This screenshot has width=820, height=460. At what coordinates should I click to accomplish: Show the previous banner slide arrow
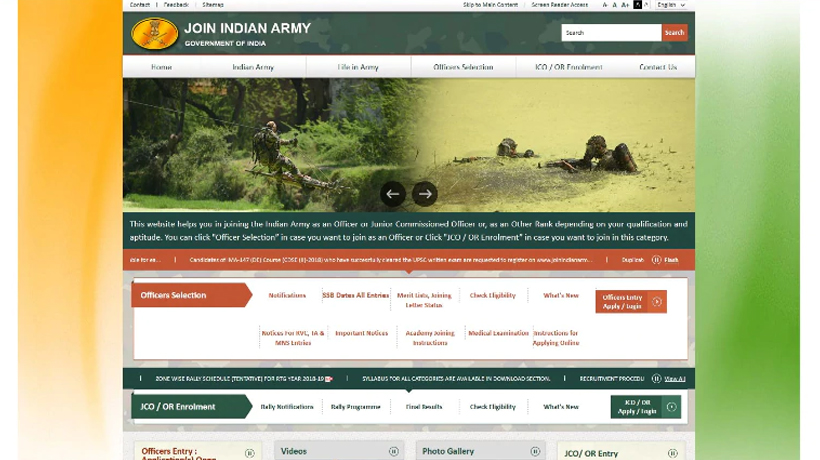point(393,194)
